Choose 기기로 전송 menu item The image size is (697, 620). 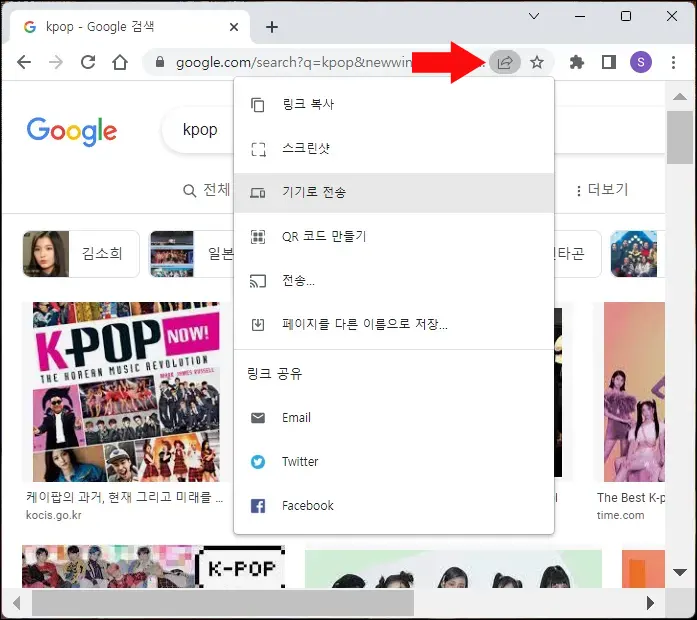[x=394, y=192]
